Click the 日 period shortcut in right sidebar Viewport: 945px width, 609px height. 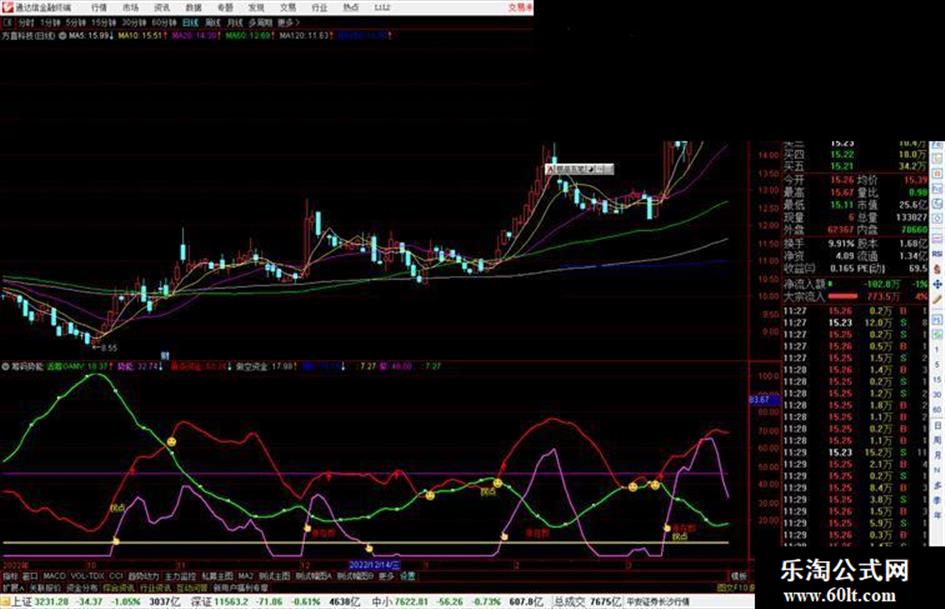[937, 426]
